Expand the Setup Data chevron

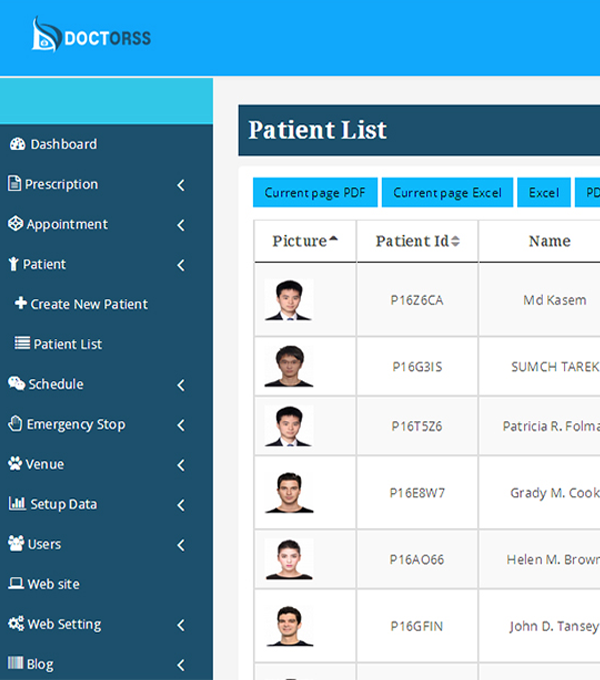click(x=181, y=505)
